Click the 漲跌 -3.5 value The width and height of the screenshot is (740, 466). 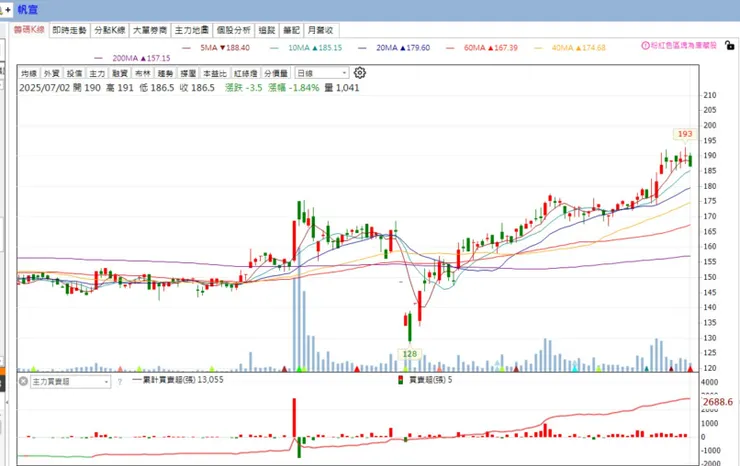244,88
